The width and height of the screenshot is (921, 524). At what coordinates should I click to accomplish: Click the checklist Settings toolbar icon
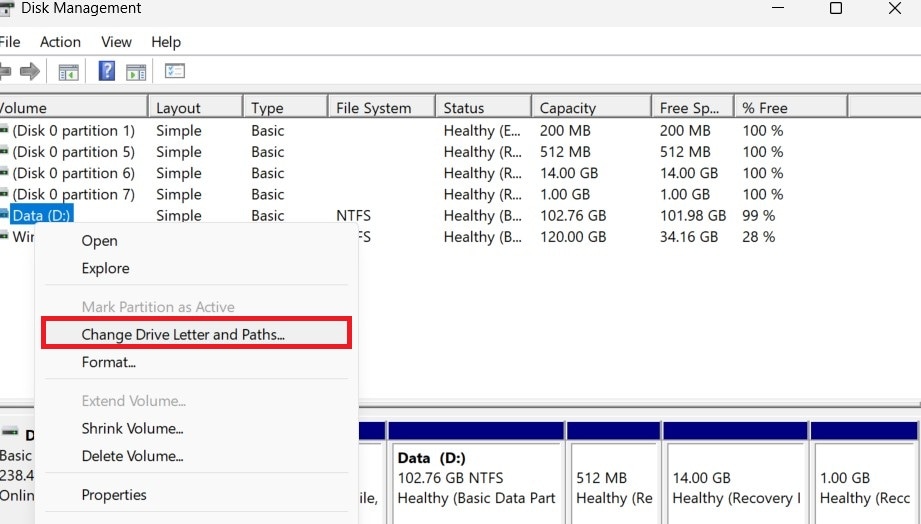click(174, 71)
